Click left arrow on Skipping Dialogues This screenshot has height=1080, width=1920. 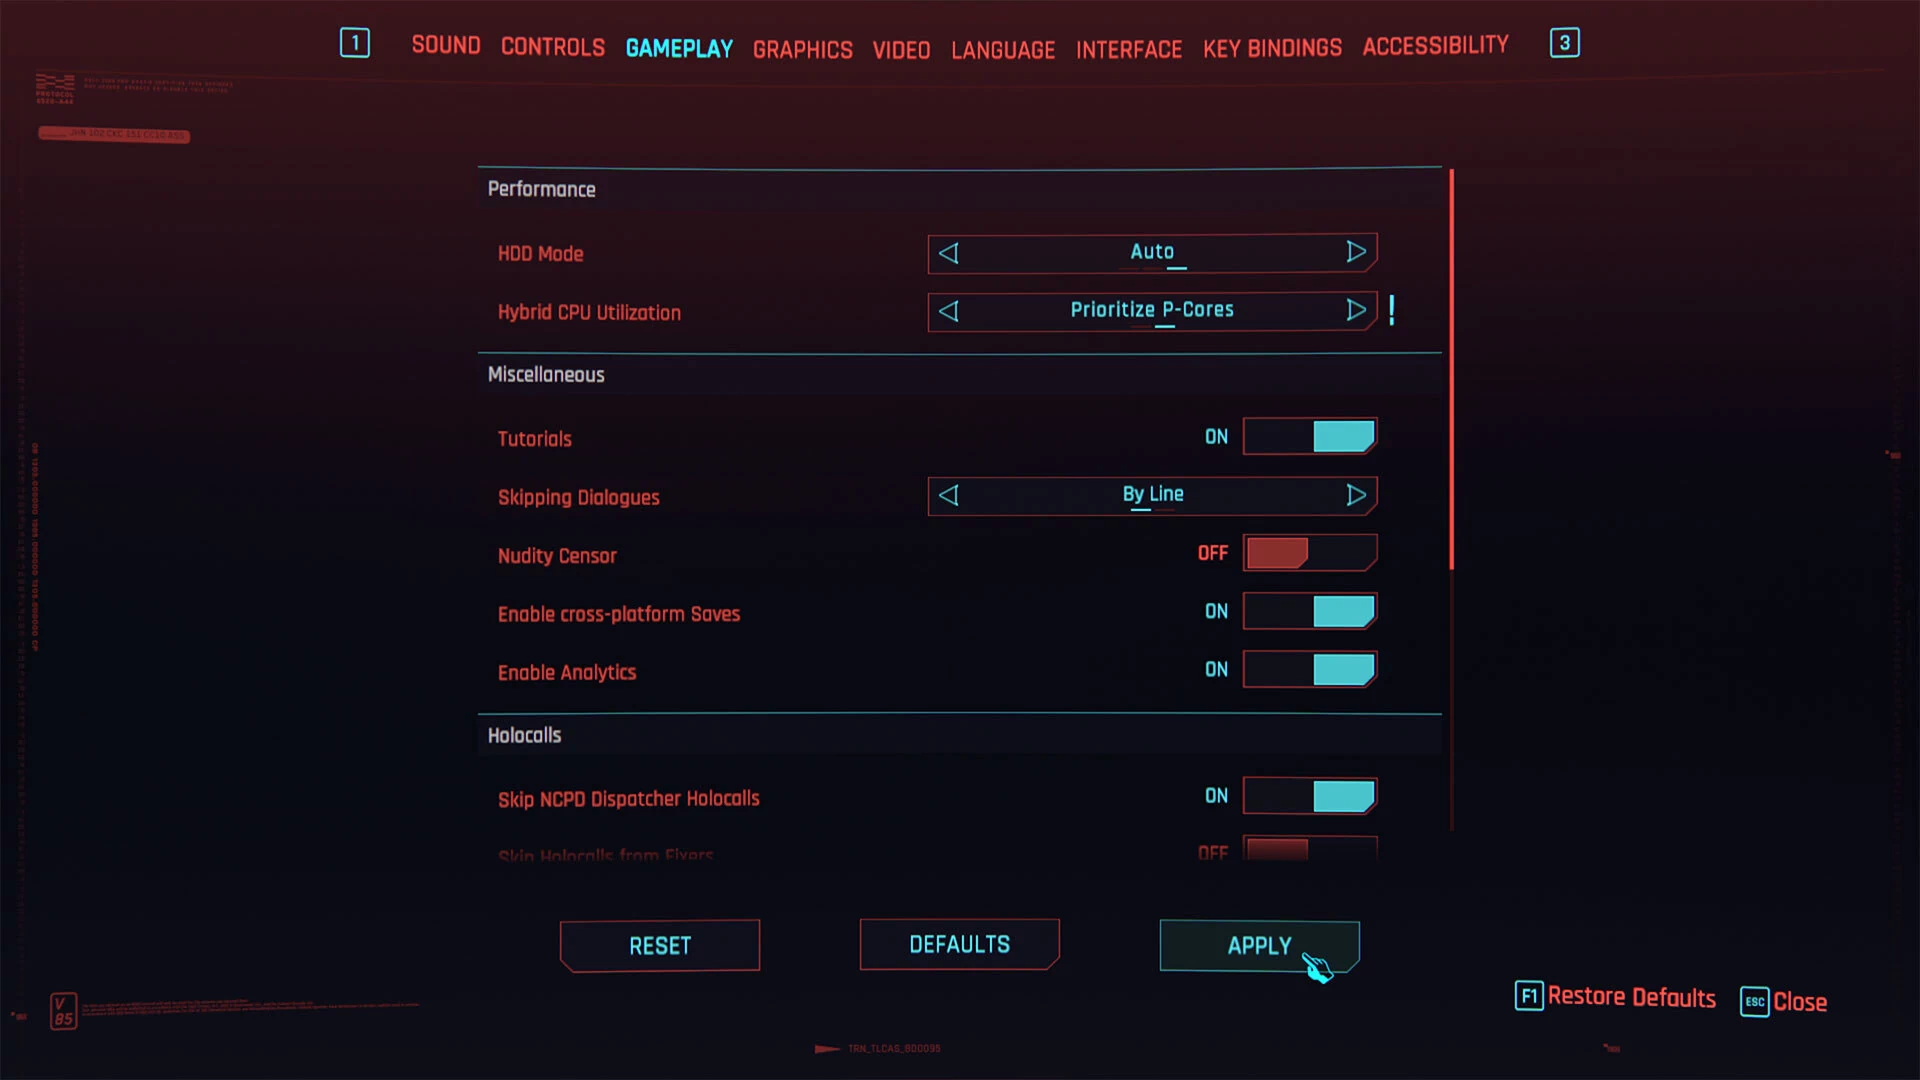(x=949, y=495)
